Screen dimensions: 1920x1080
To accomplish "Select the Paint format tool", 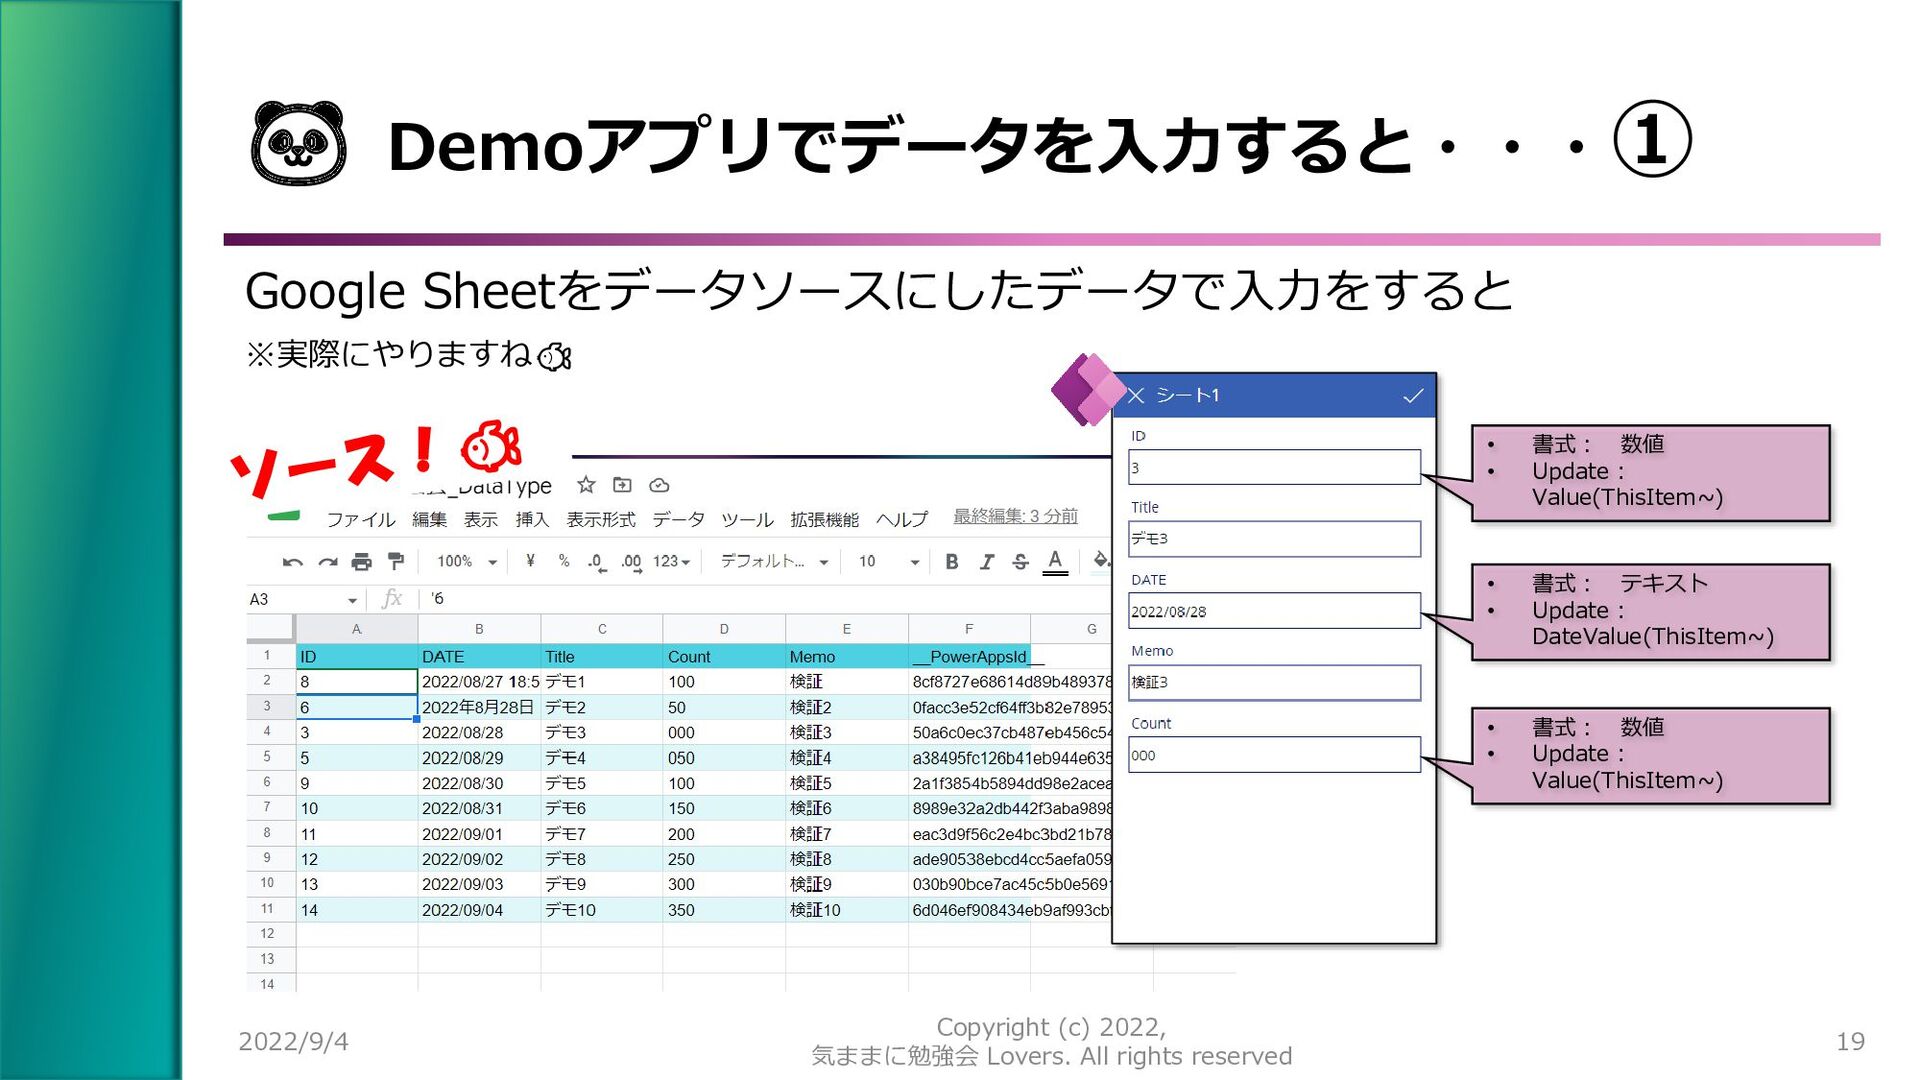I will (x=396, y=562).
